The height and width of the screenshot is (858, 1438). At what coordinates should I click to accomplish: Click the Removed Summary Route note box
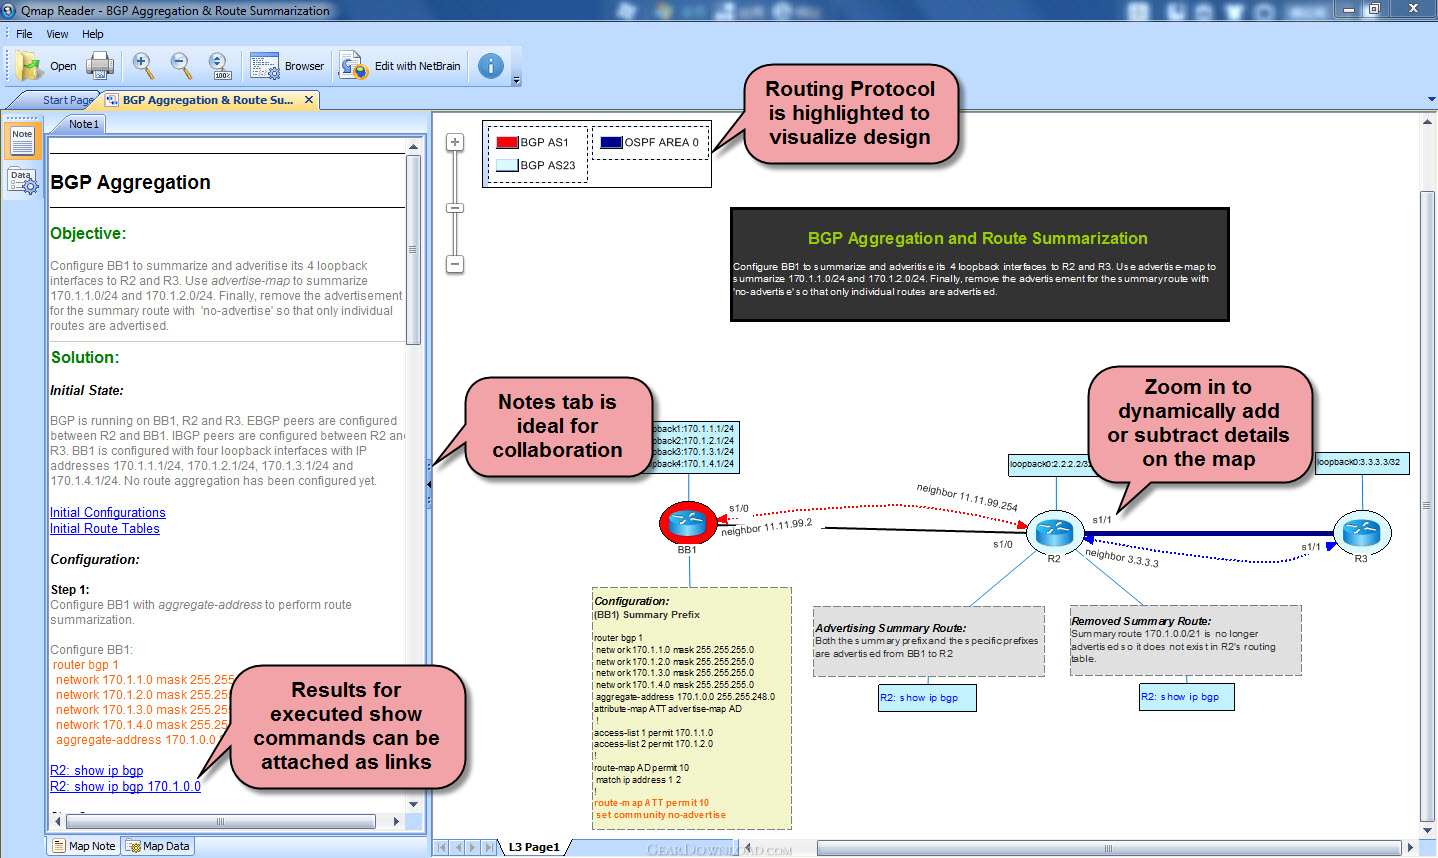click(x=1186, y=640)
